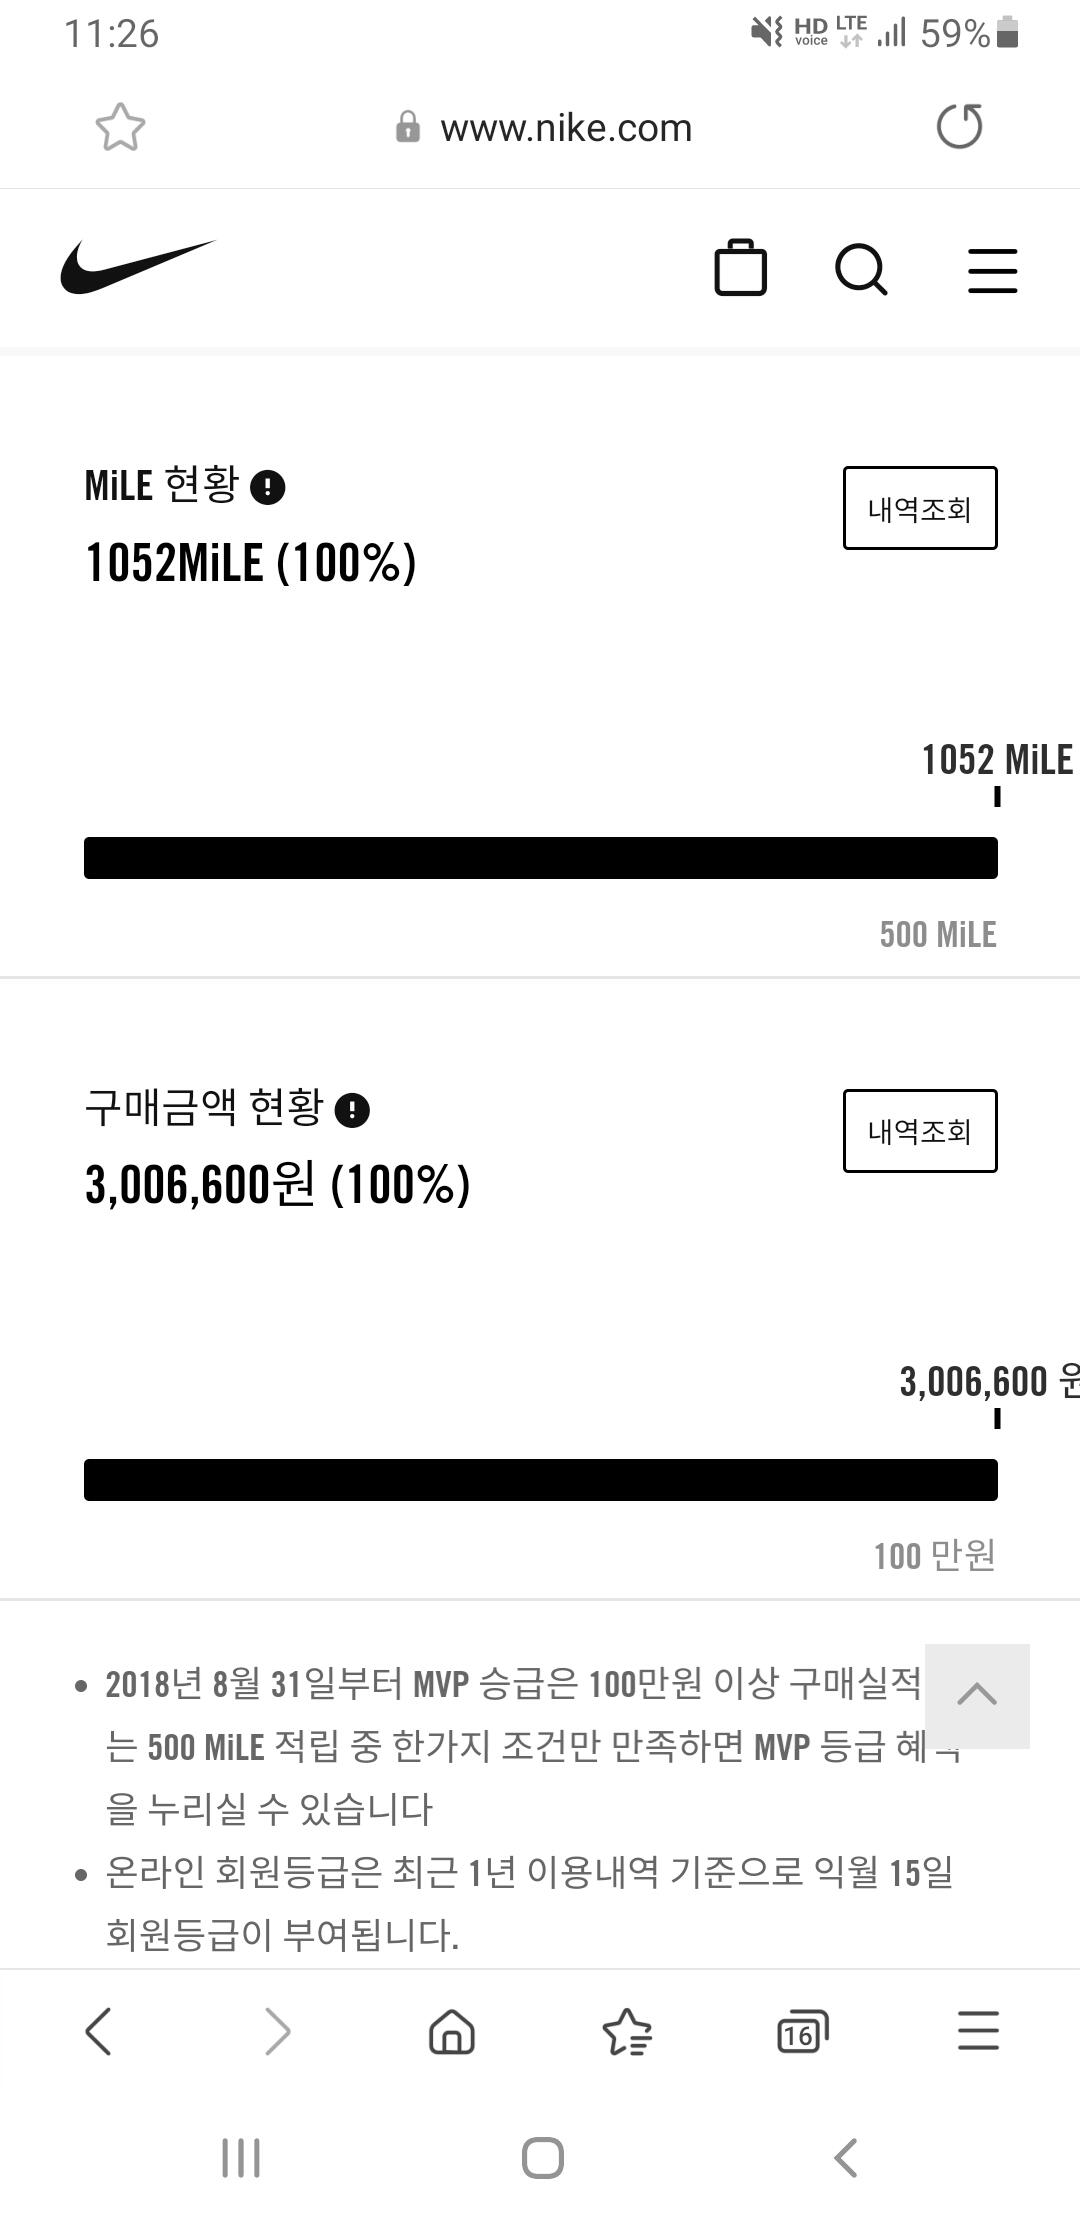Show info for 구매금액 현황
The image size is (1080, 2220).
click(x=352, y=1110)
